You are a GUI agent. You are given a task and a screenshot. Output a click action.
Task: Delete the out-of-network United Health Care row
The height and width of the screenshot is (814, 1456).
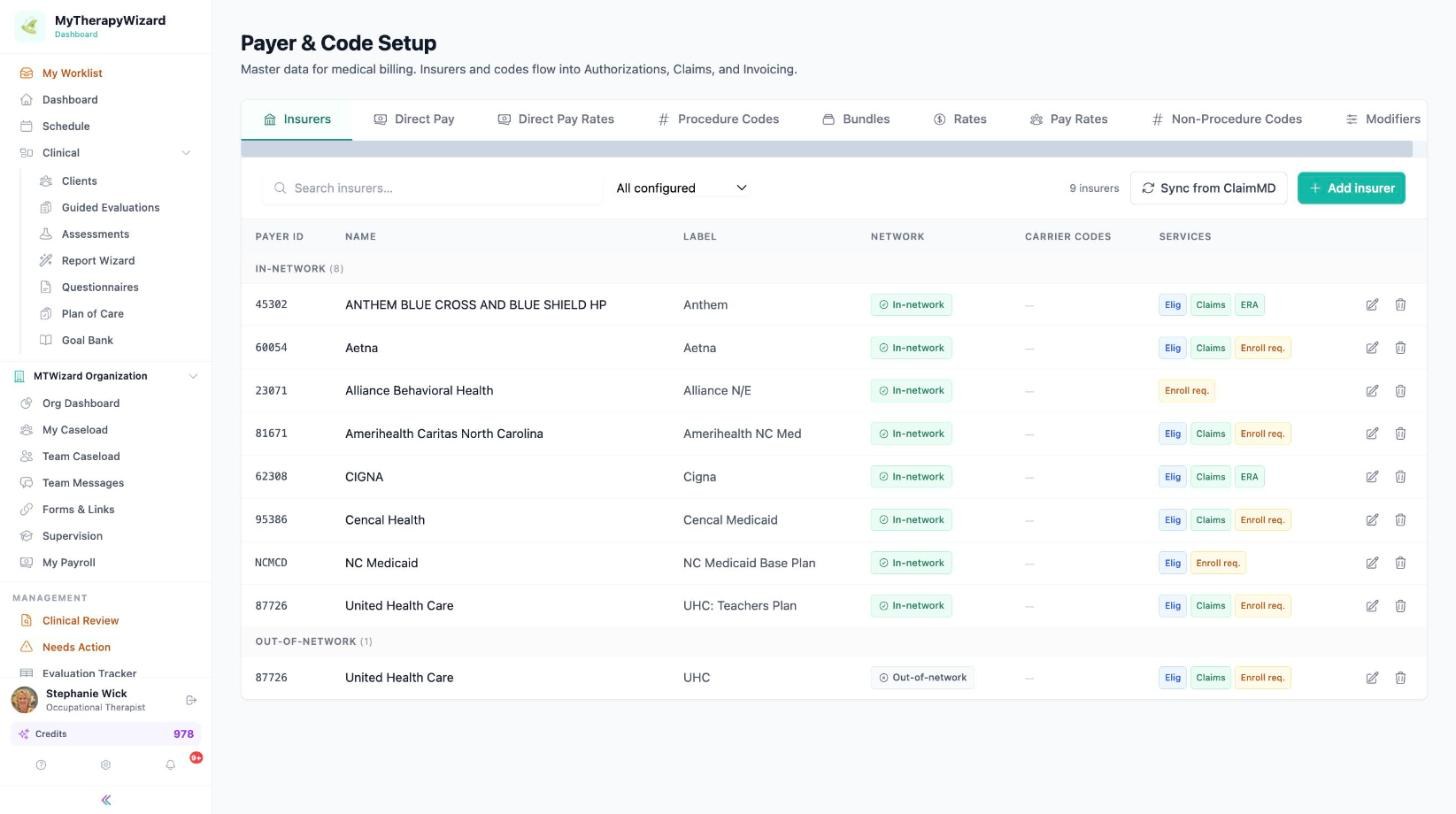(x=1400, y=678)
